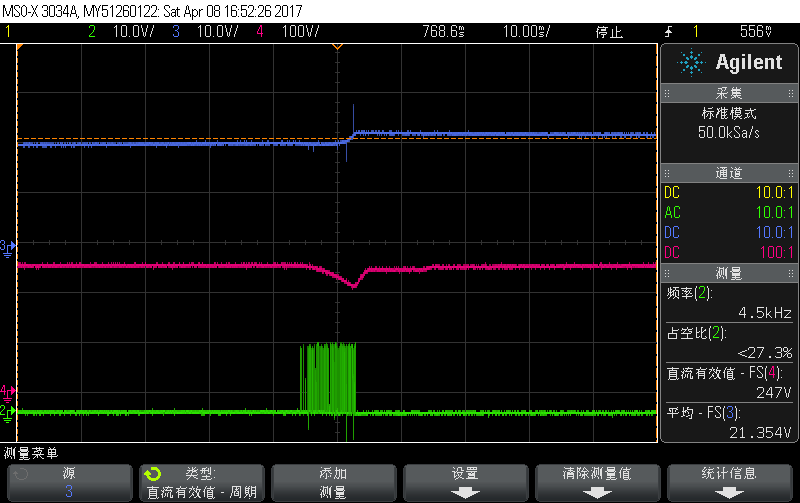Click the 通道 channel panel header
800x503 pixels.
pyautogui.click(x=729, y=173)
